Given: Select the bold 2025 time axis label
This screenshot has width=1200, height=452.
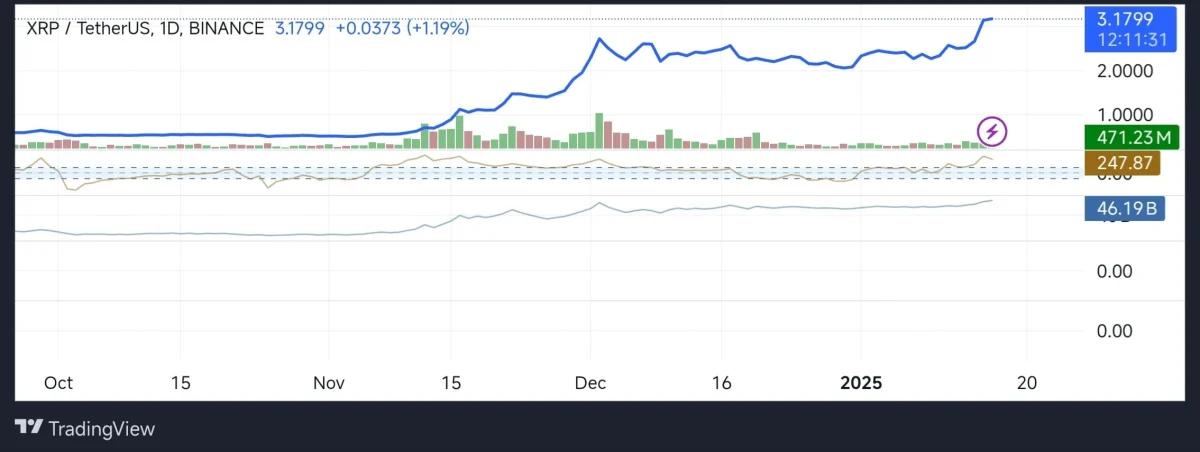Looking at the screenshot, I should 862,383.
